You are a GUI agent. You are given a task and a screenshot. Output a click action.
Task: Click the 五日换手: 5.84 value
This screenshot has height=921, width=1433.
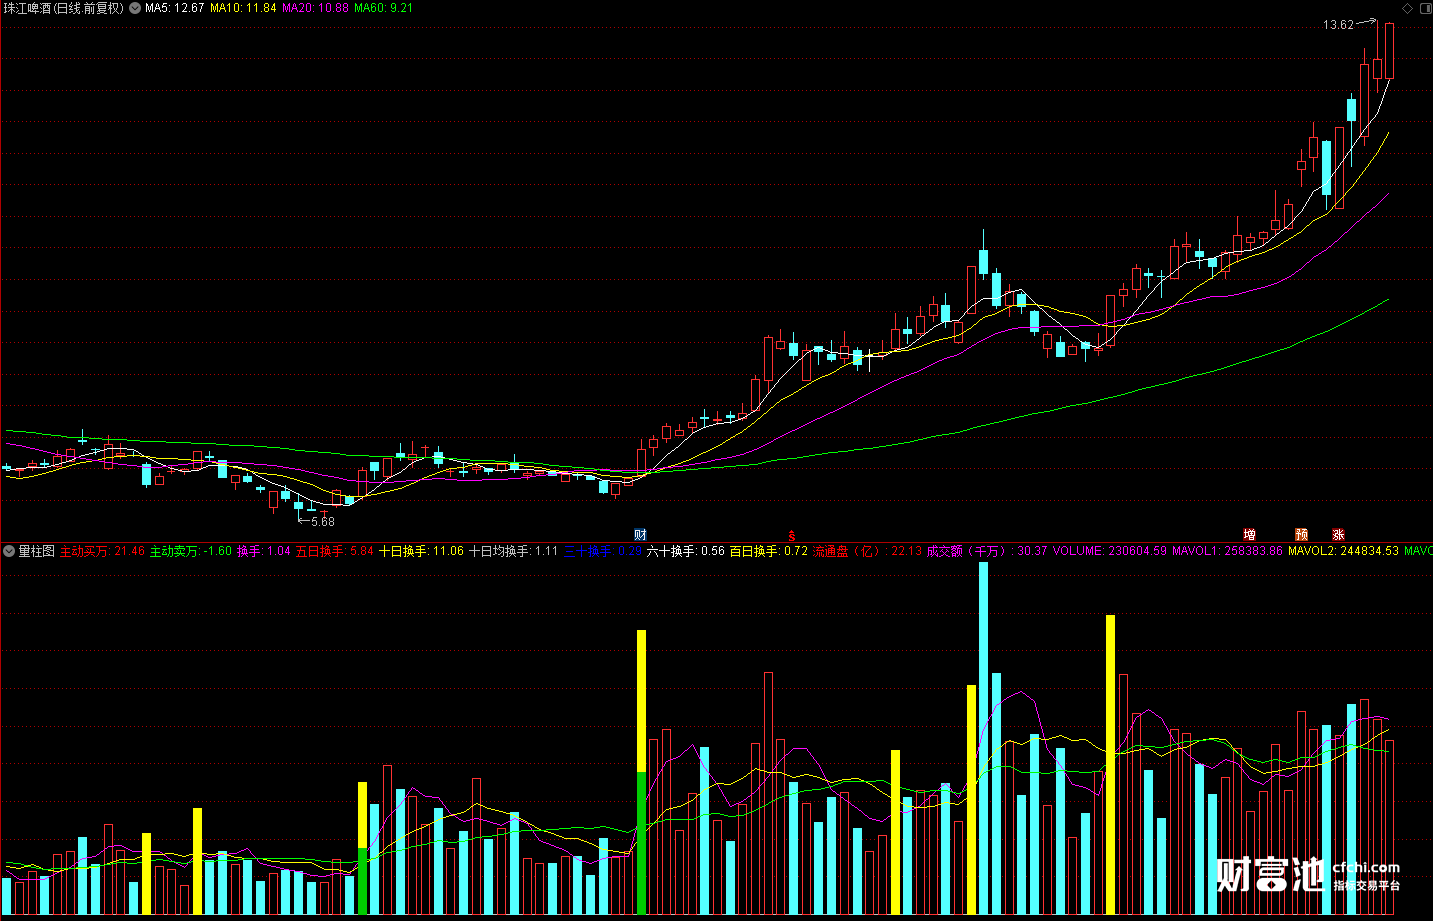pos(335,551)
